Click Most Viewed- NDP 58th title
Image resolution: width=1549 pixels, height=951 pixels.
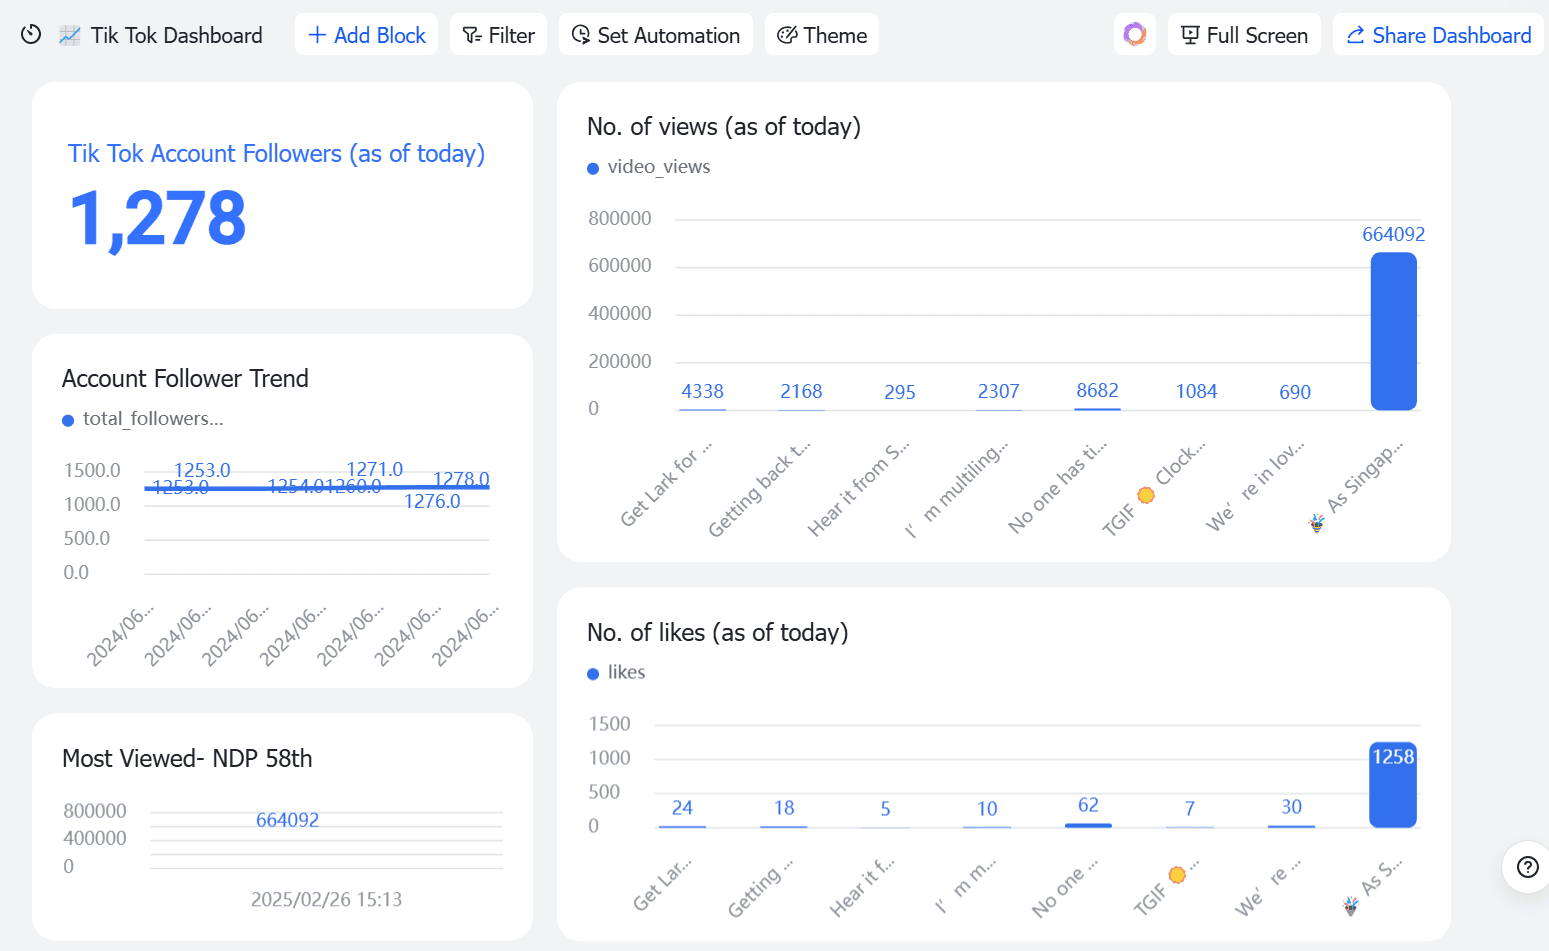pyautogui.click(x=187, y=759)
